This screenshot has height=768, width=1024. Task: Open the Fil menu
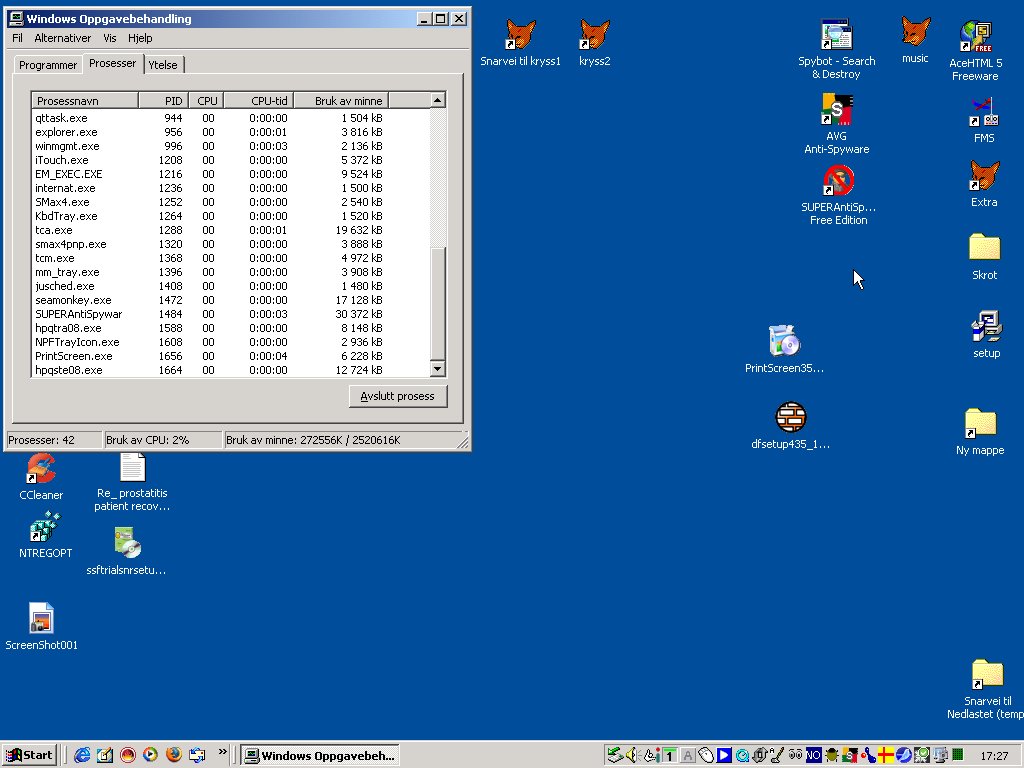tap(18, 38)
